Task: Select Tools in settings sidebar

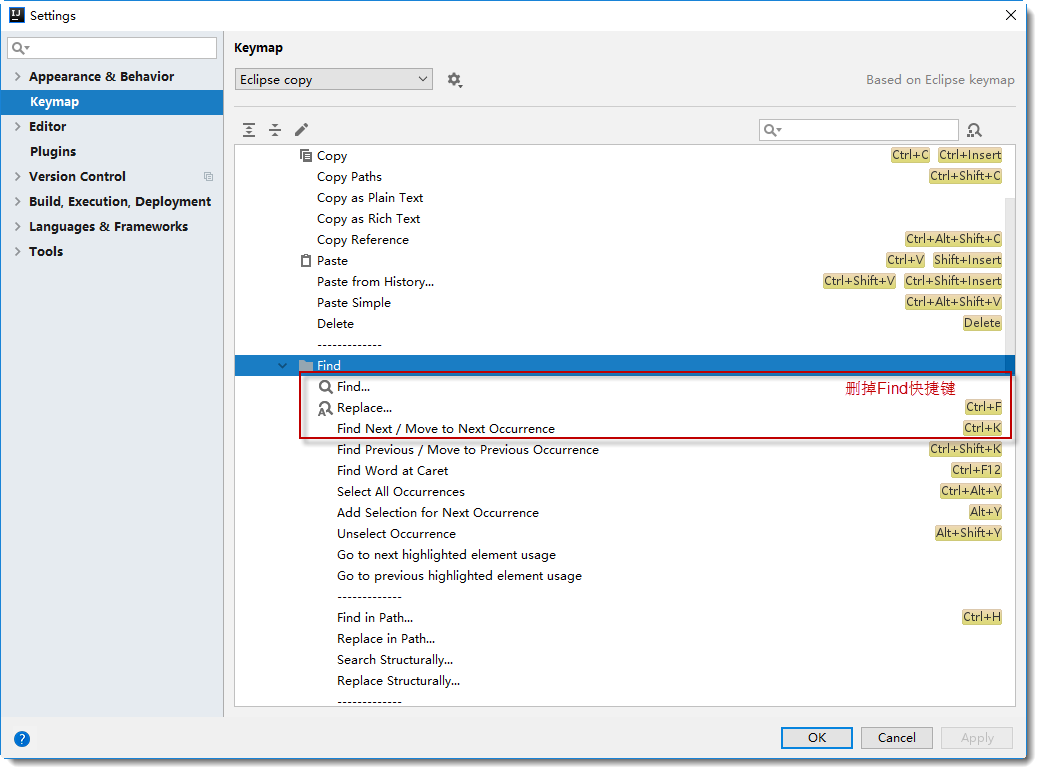Action: coord(46,252)
